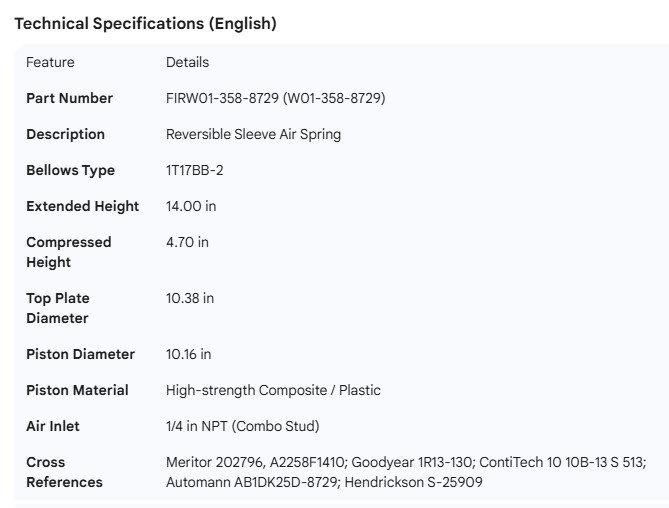This screenshot has height=508, width=669.
Task: Click the 4.70 in value
Action: click(x=187, y=242)
